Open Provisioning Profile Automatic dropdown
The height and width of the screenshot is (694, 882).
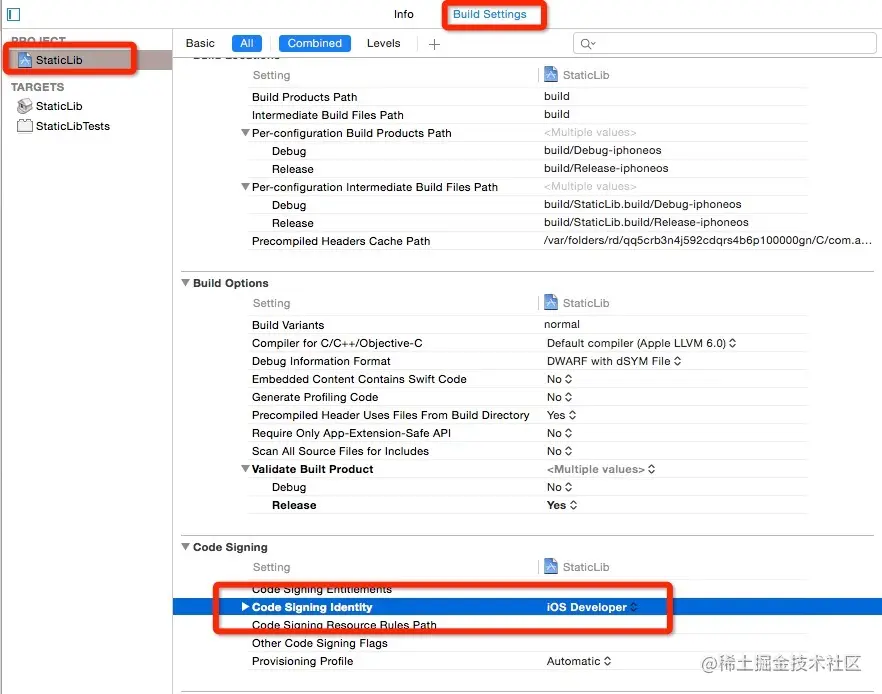(x=578, y=661)
